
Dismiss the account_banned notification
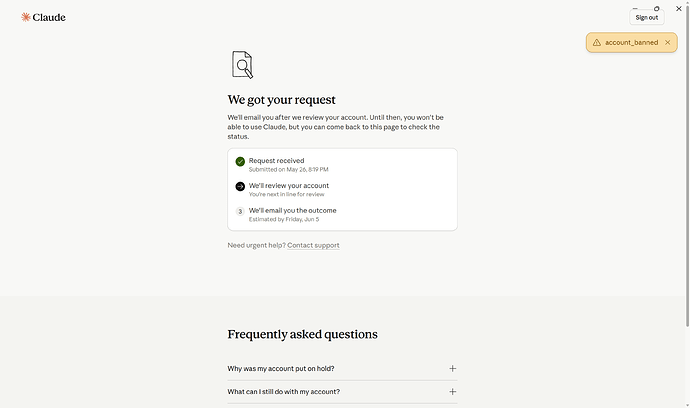(668, 43)
